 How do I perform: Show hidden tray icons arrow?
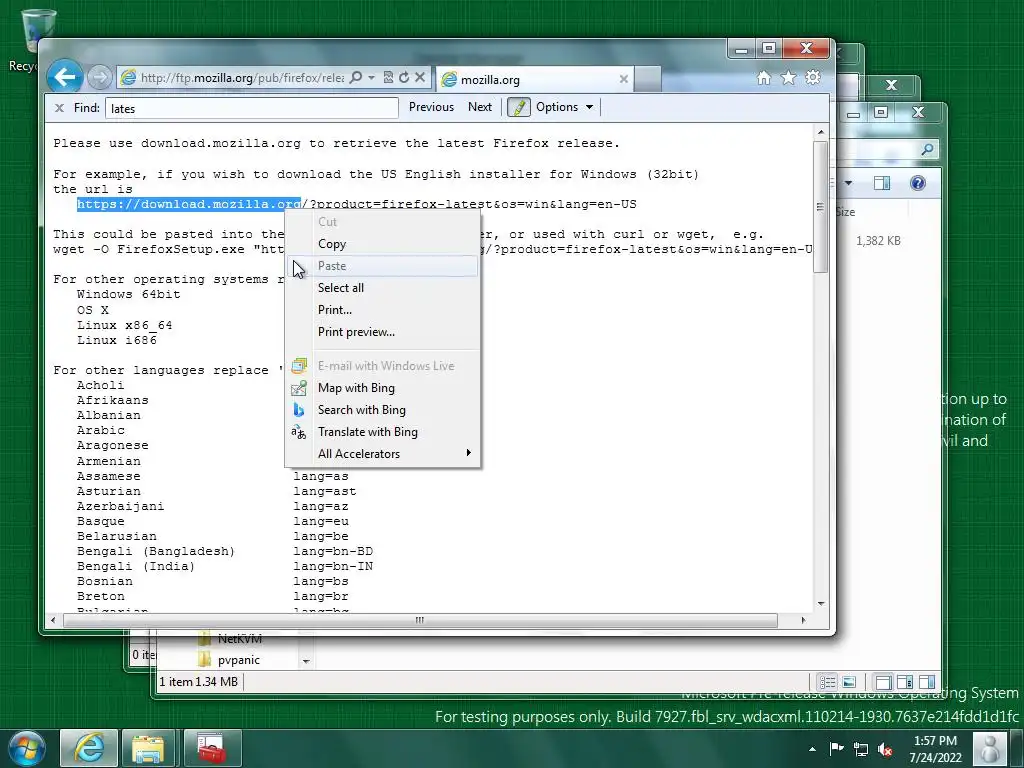[812, 749]
